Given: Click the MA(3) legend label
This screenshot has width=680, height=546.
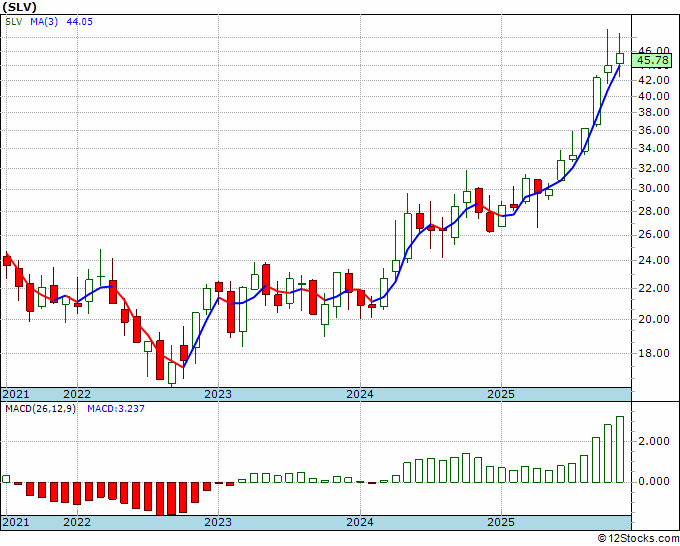Looking at the screenshot, I should 44,22.
